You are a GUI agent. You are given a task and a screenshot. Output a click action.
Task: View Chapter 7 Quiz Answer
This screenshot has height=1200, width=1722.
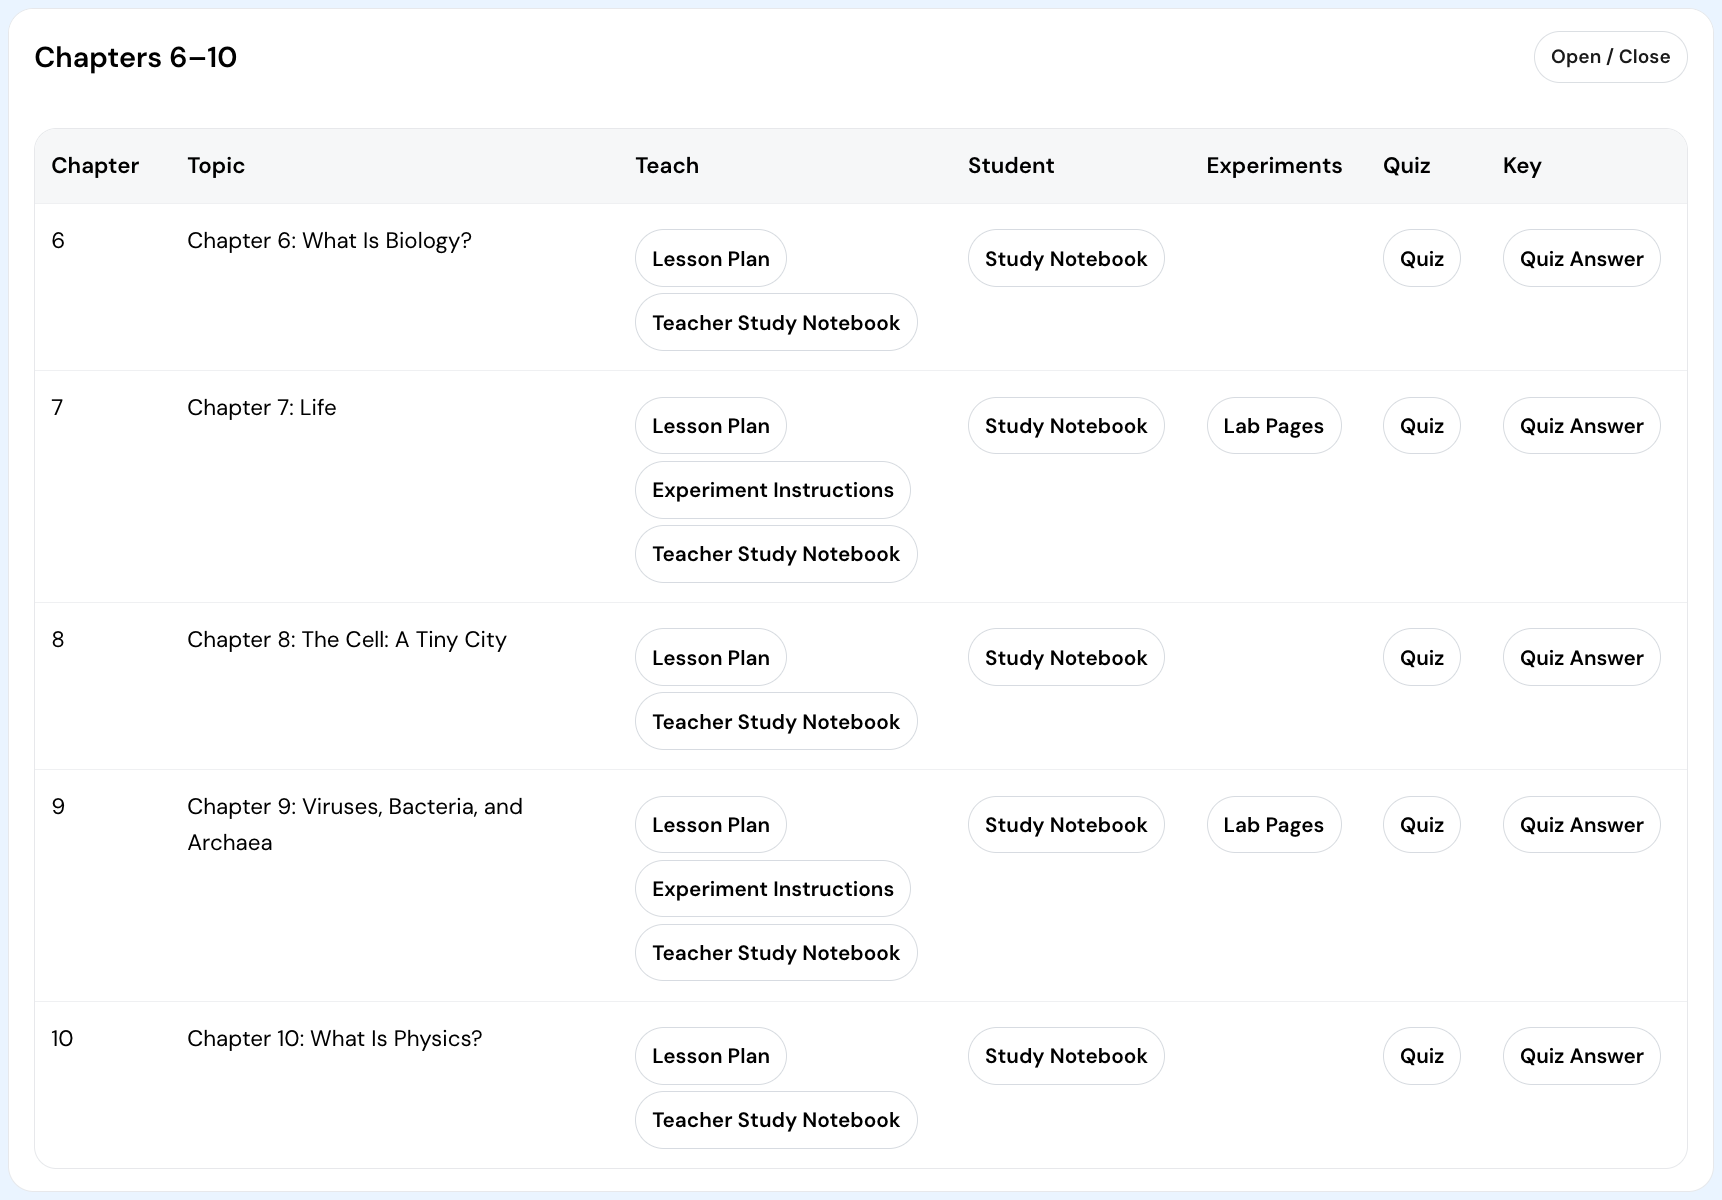tap(1580, 426)
